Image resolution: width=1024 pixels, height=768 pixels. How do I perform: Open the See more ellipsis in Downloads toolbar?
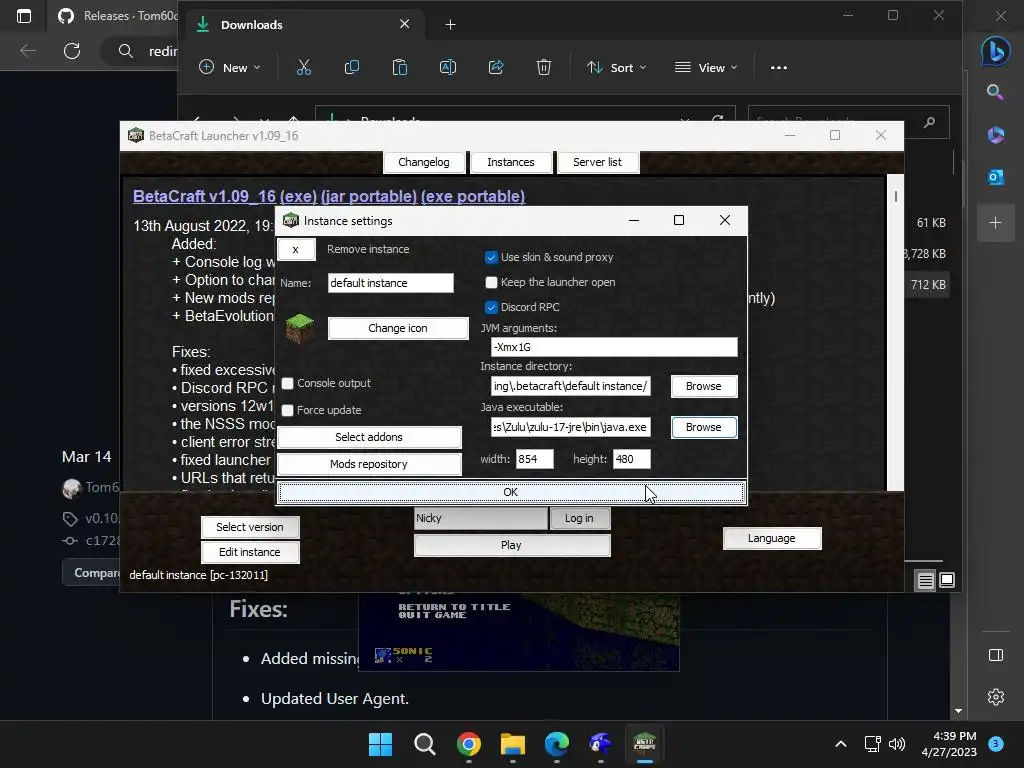778,67
